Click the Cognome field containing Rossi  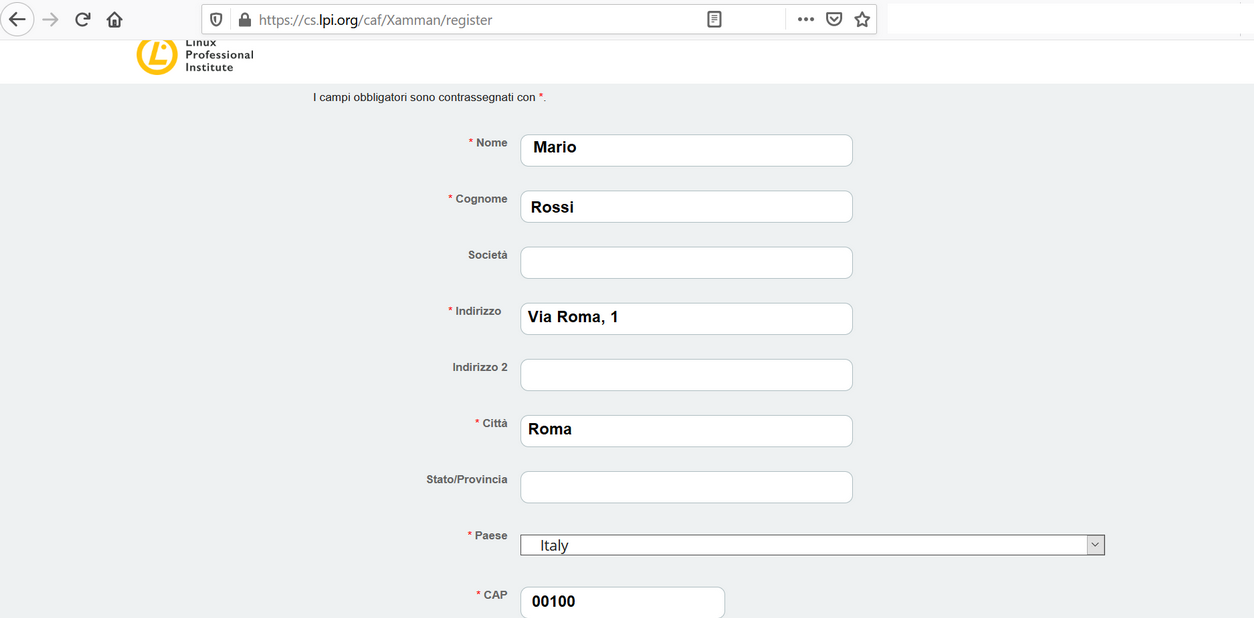(x=686, y=206)
